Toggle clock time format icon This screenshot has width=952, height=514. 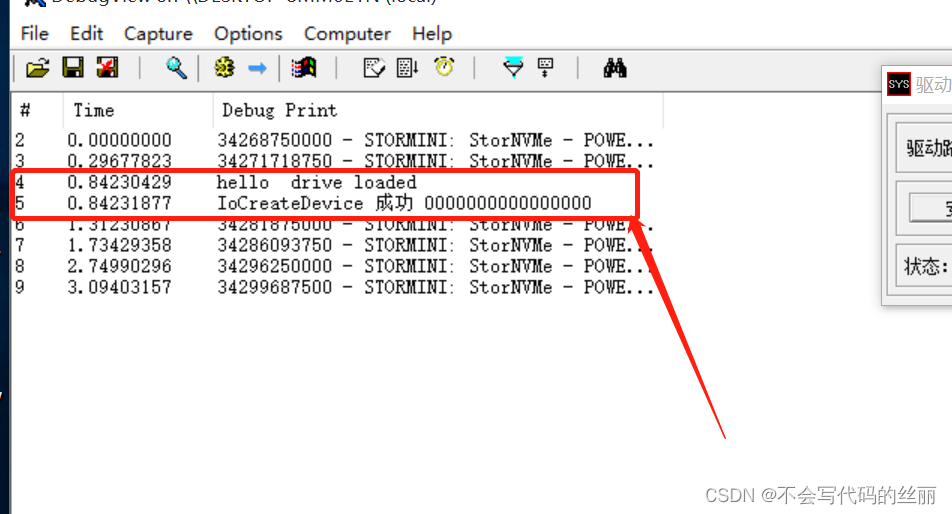click(444, 67)
